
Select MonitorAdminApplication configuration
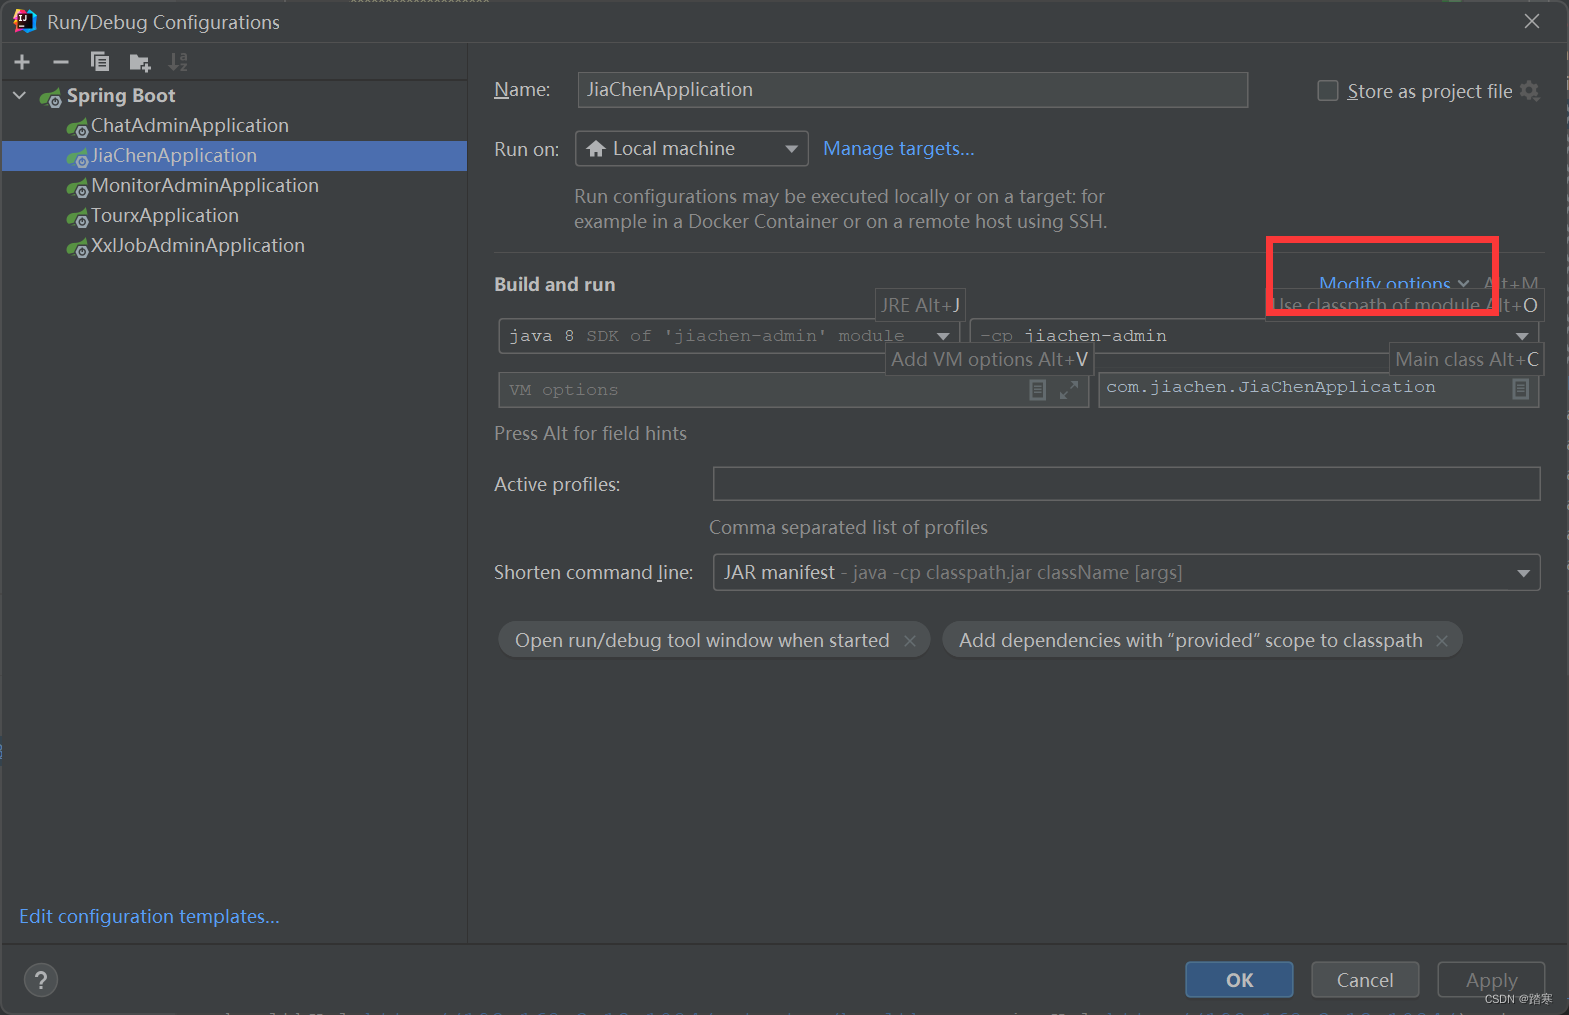pyautogui.click(x=205, y=186)
